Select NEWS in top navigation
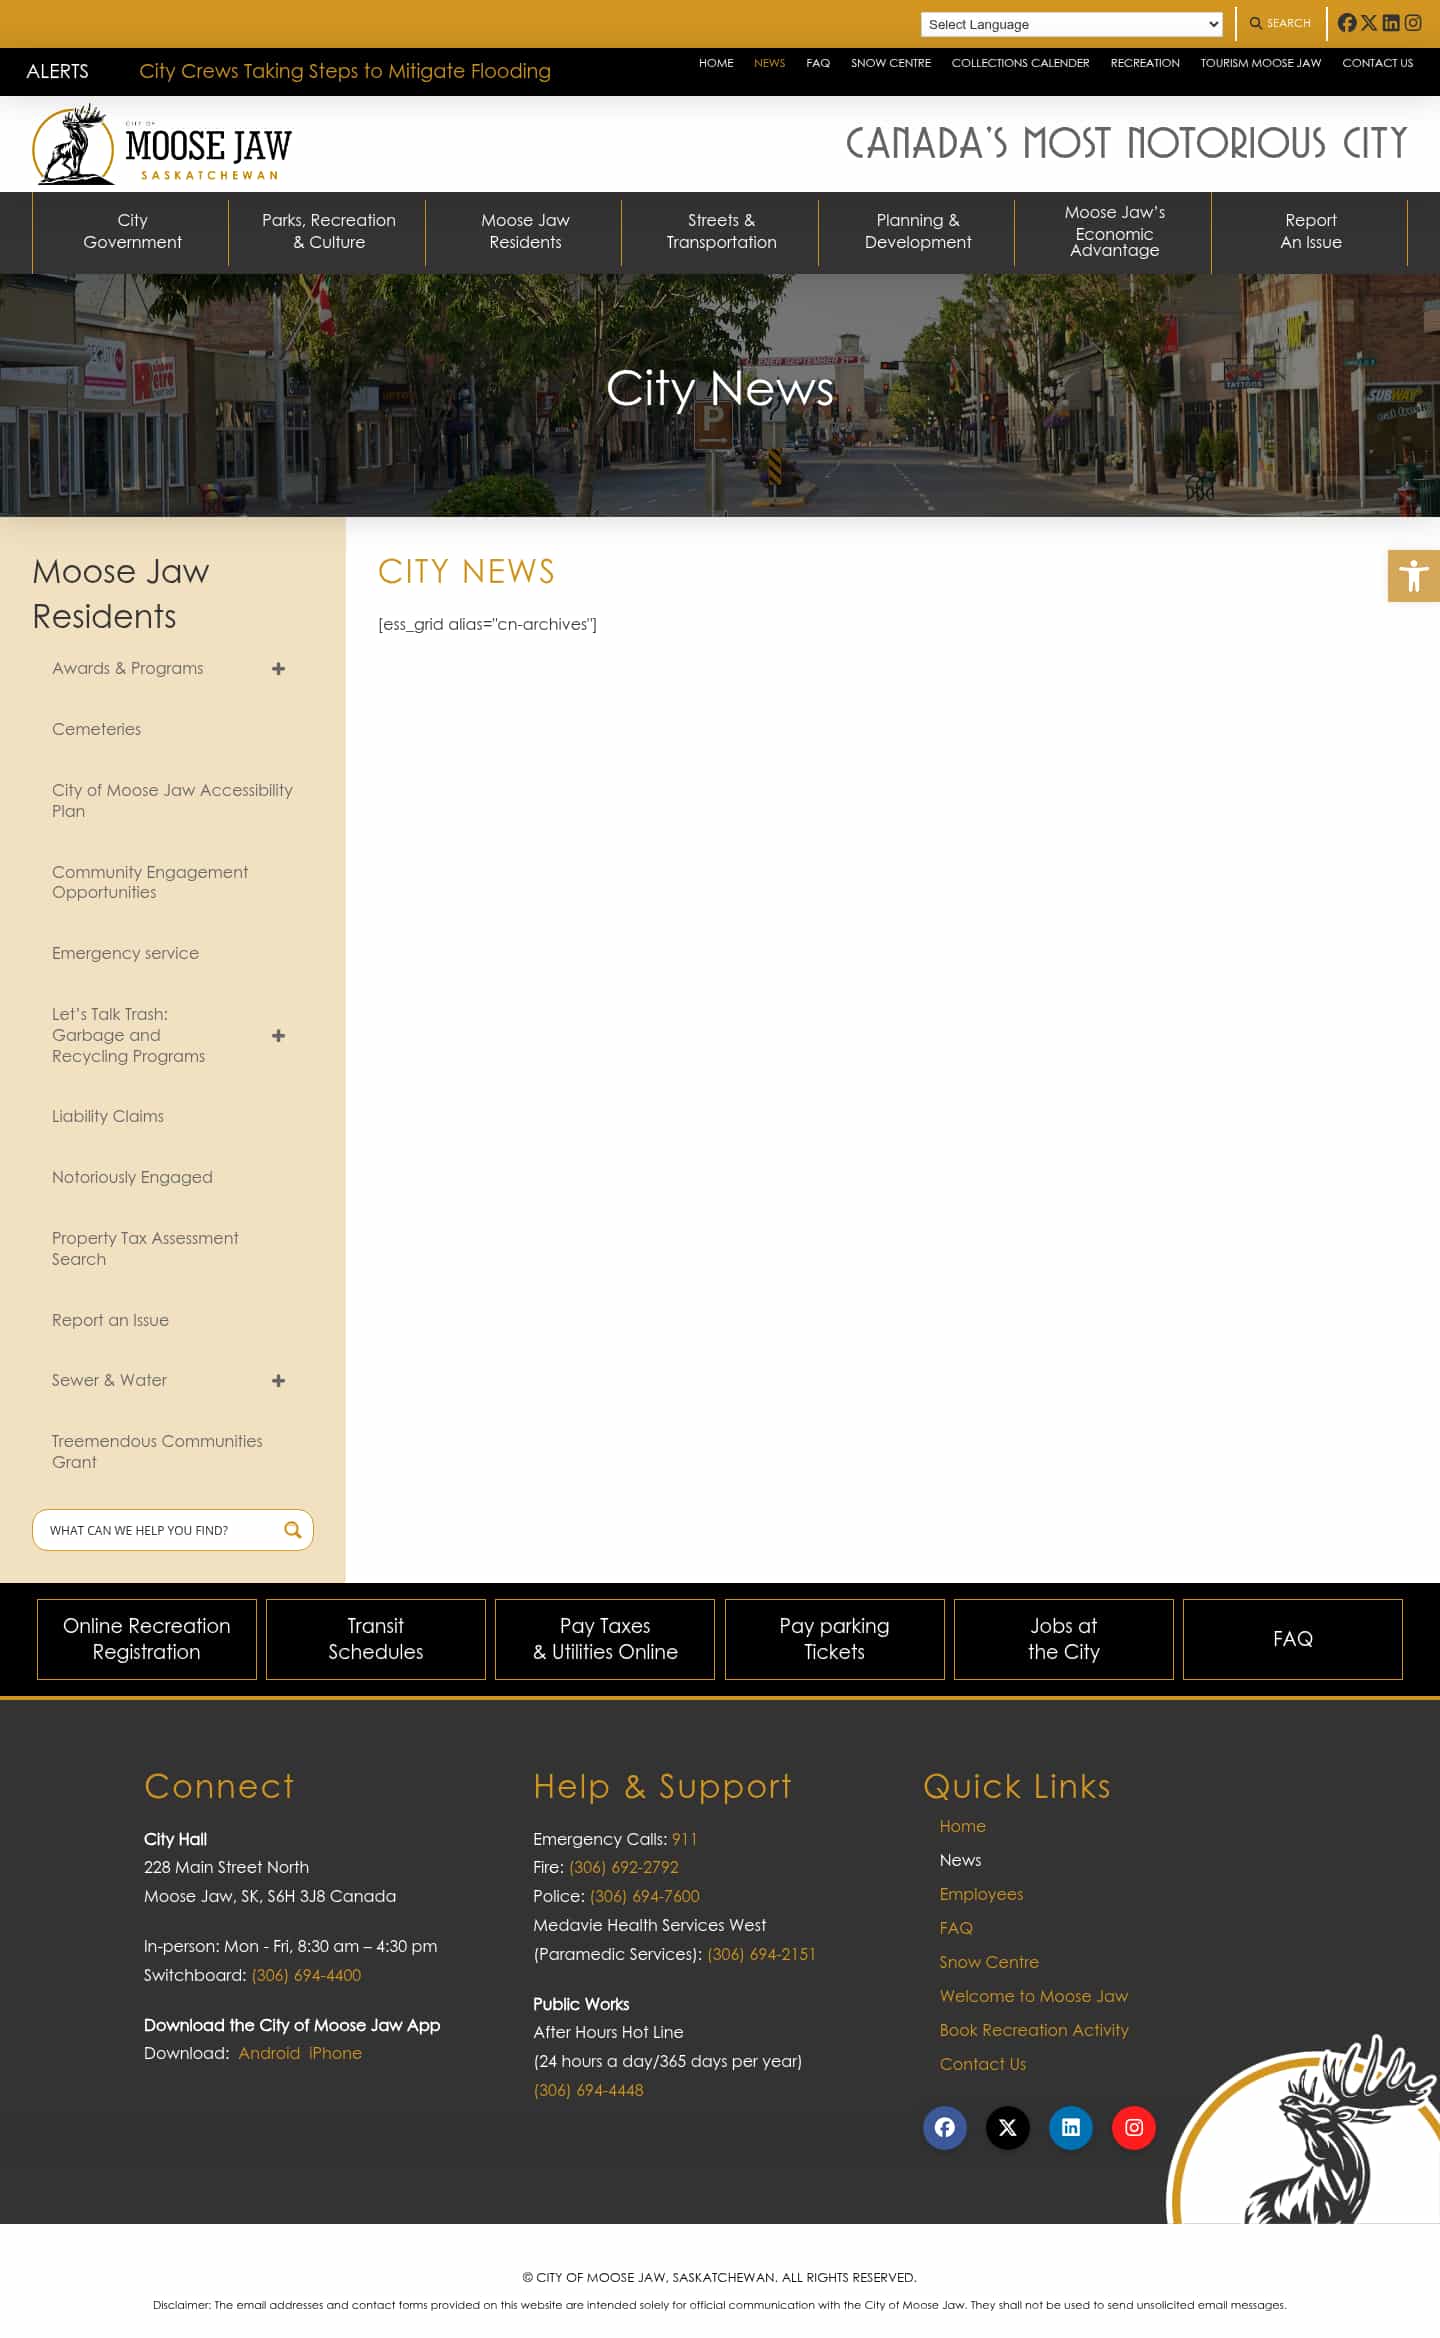The width and height of the screenshot is (1440, 2338). click(769, 63)
